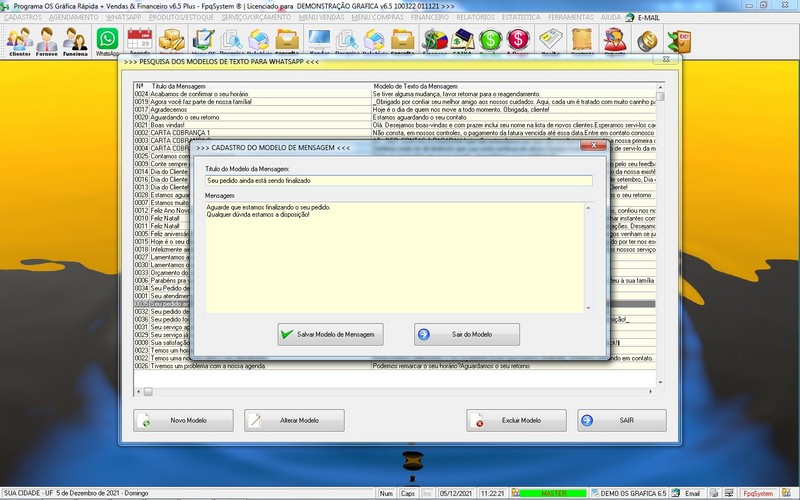This screenshot has width=800, height=500.
Task: Click the Exit door toolbar icon
Action: pyautogui.click(x=680, y=41)
